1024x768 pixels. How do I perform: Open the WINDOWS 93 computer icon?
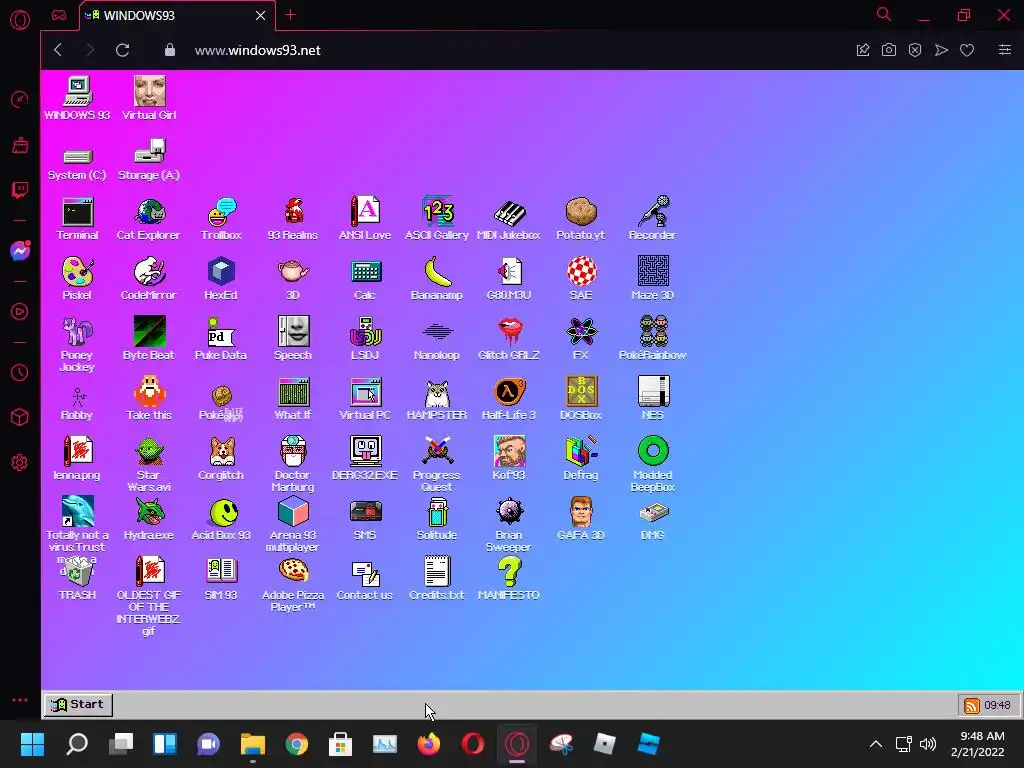coord(77,99)
